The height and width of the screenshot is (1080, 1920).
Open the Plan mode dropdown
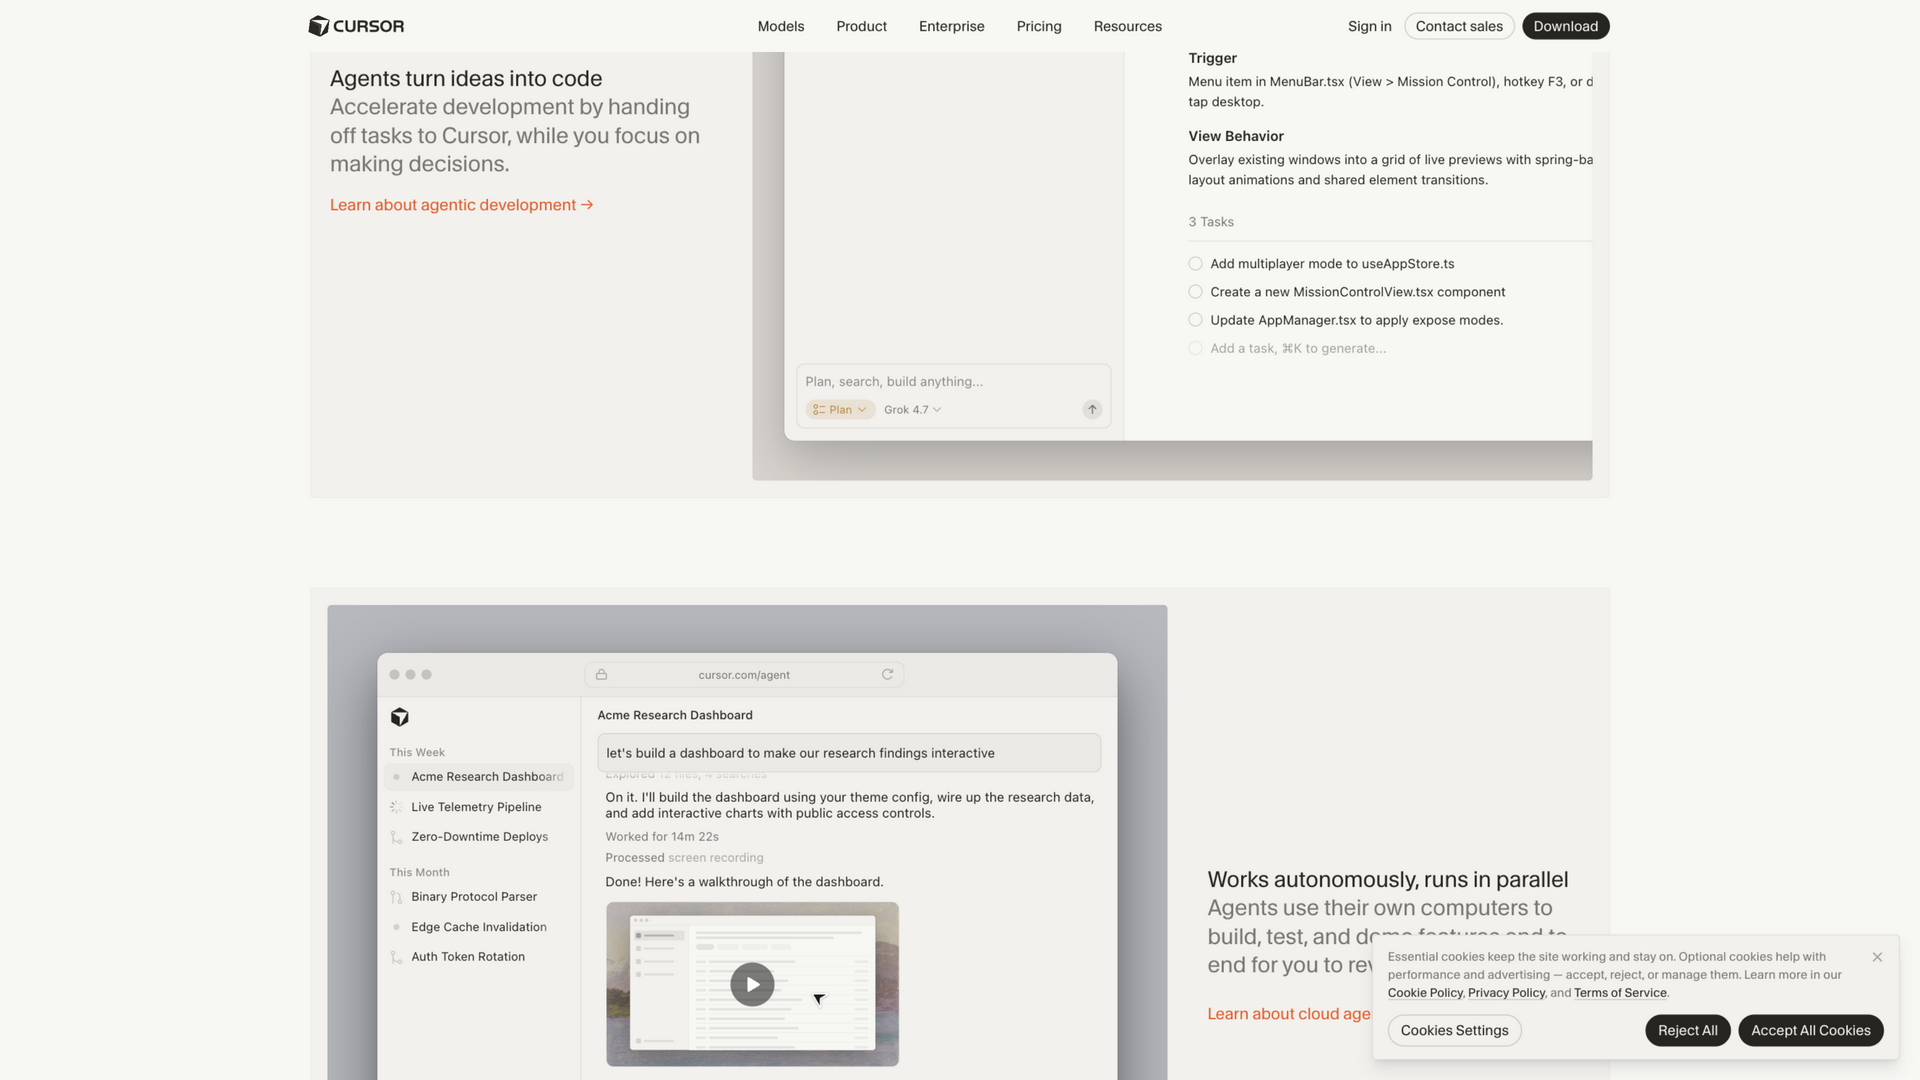point(840,410)
